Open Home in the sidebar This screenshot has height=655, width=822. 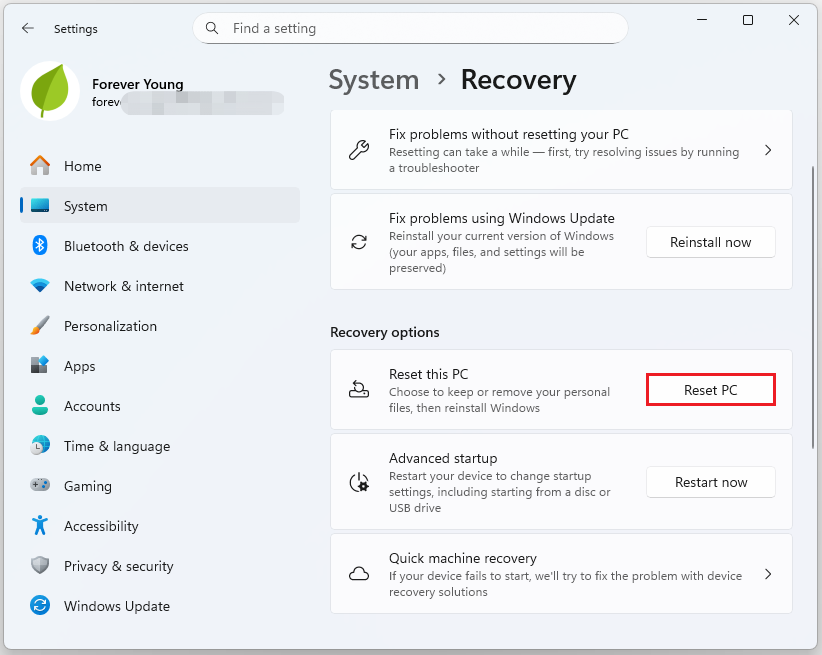(160, 166)
